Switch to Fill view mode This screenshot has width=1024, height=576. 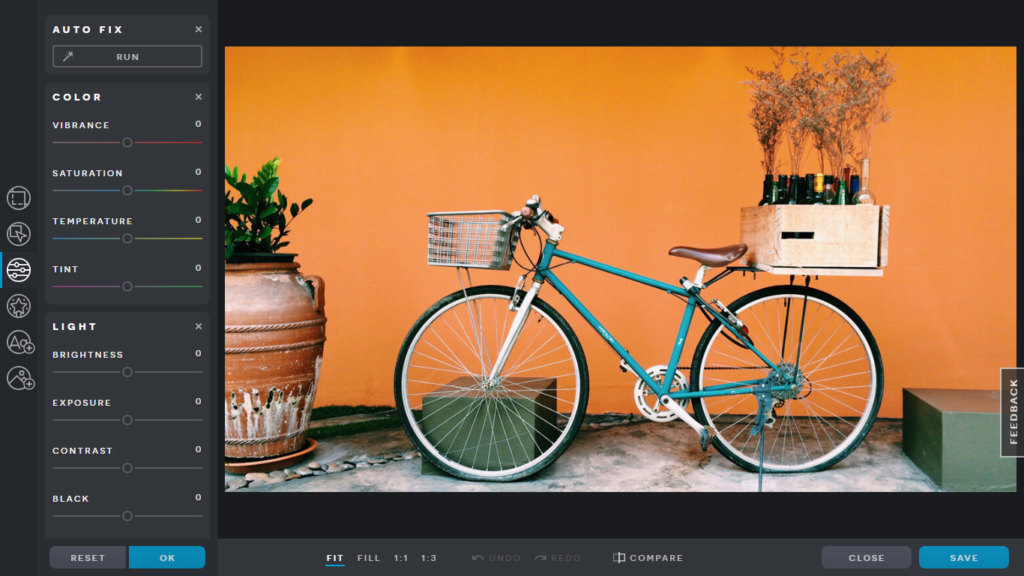click(x=369, y=558)
